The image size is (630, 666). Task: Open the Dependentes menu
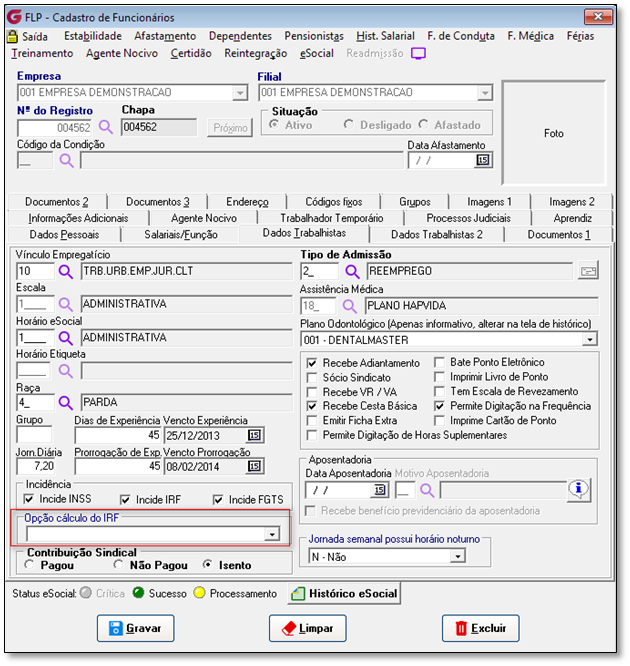click(x=240, y=36)
